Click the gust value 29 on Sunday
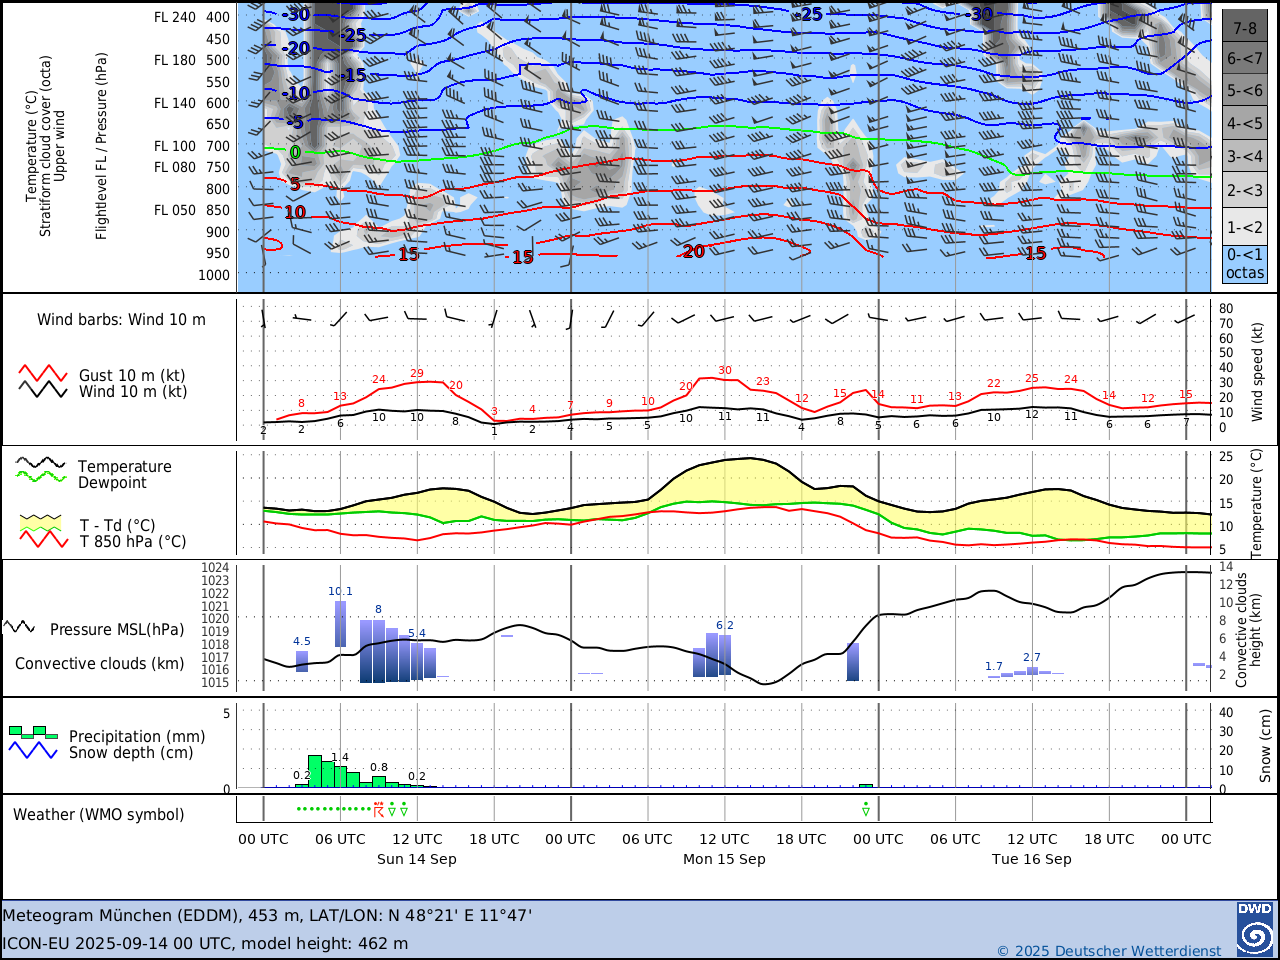1280x960 pixels. [417, 374]
